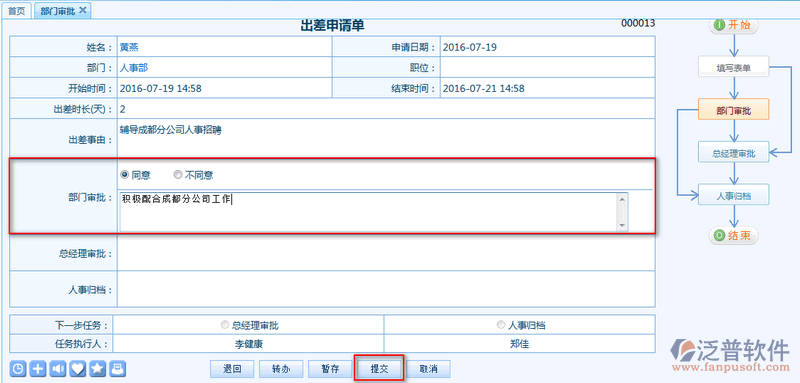Click the department value 人事部
800x383 pixels.
134,68
